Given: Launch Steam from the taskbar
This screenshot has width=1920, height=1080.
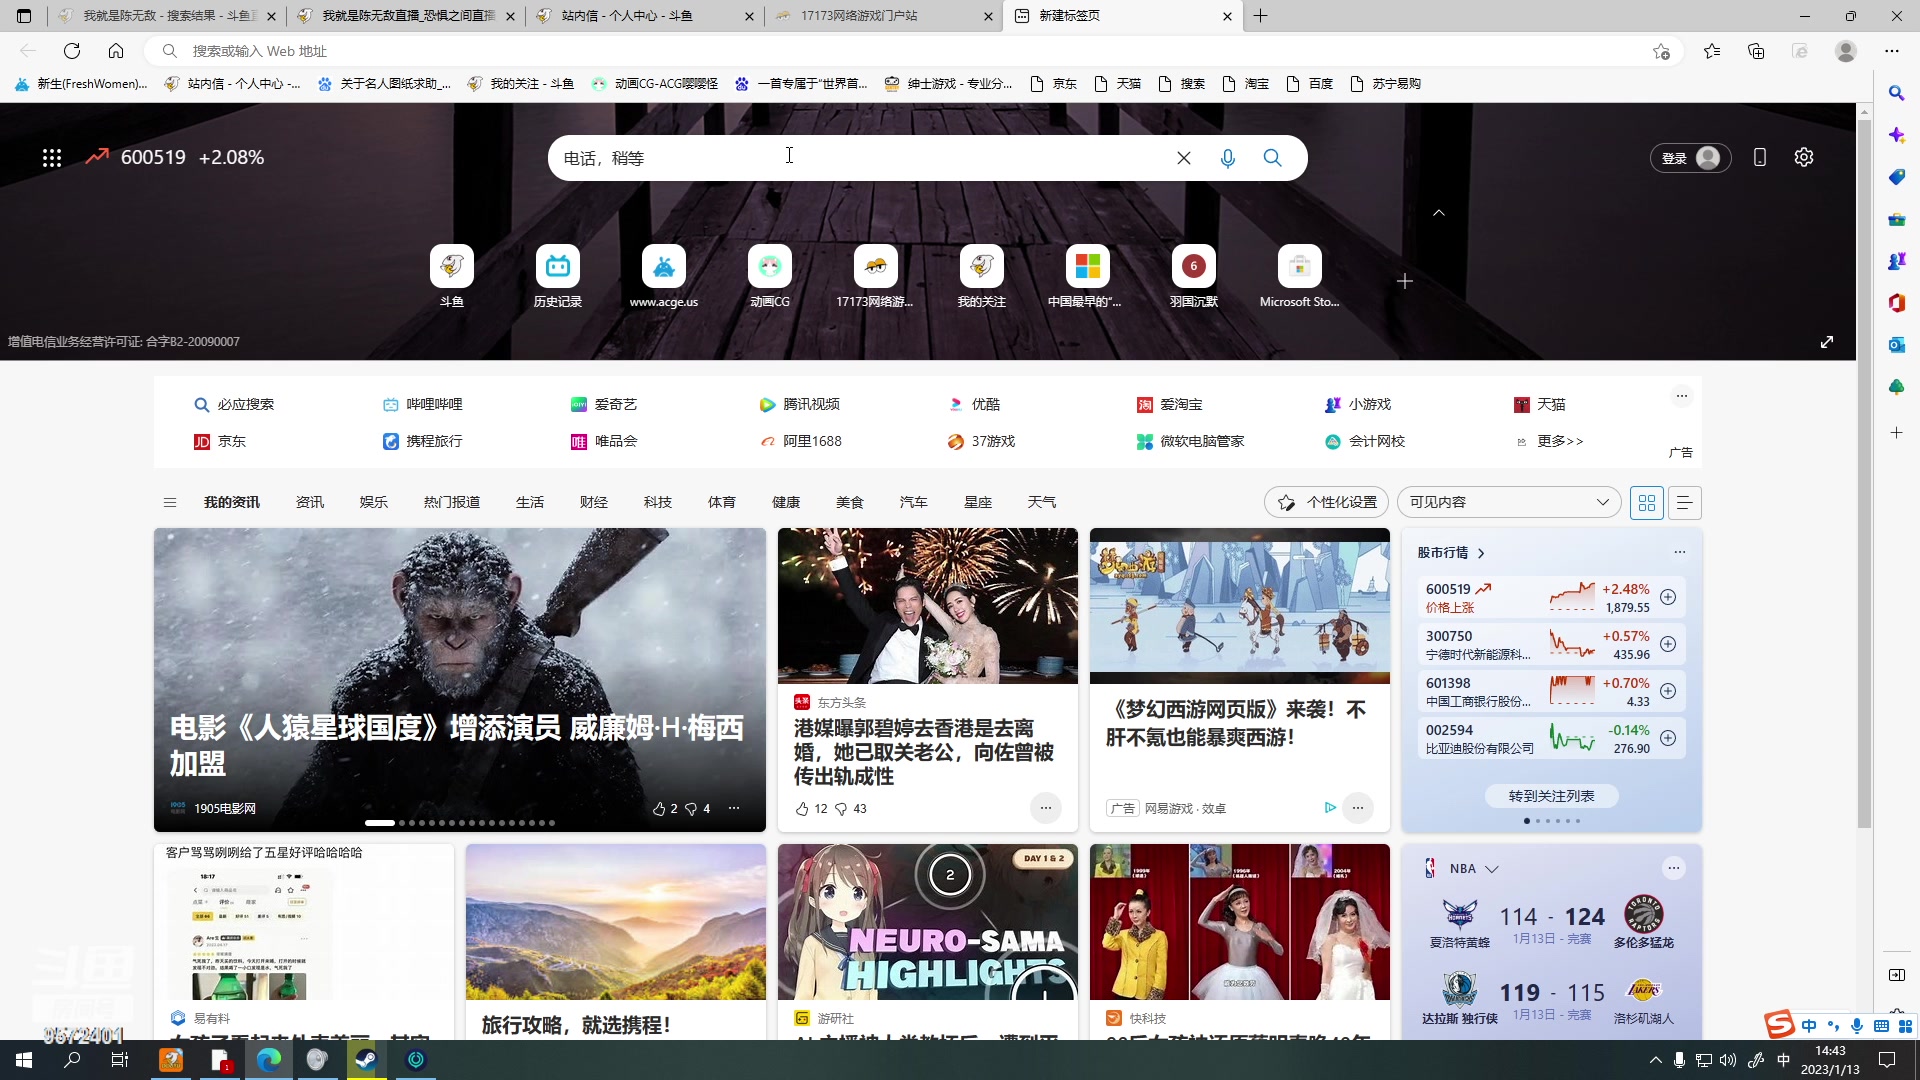Looking at the screenshot, I should tap(366, 1060).
